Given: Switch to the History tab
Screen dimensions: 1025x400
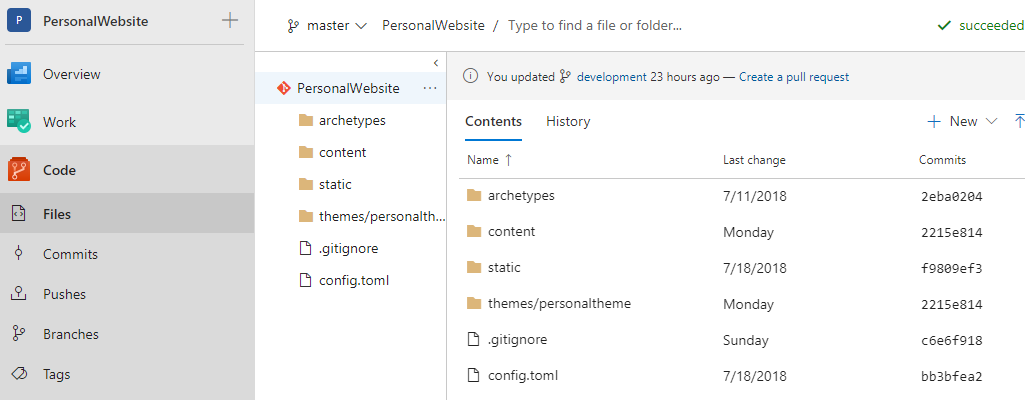Looking at the screenshot, I should 568,121.
